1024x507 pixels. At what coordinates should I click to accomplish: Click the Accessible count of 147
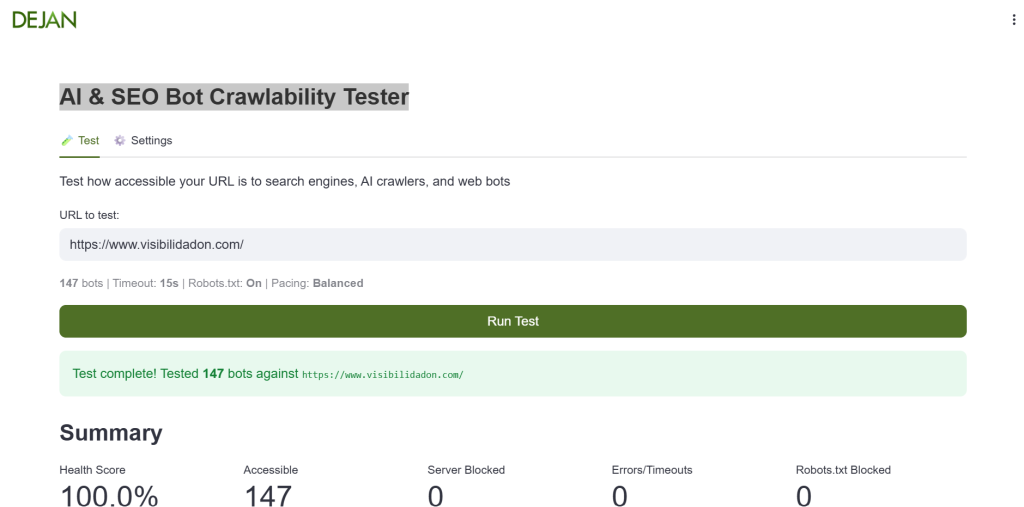coord(268,495)
